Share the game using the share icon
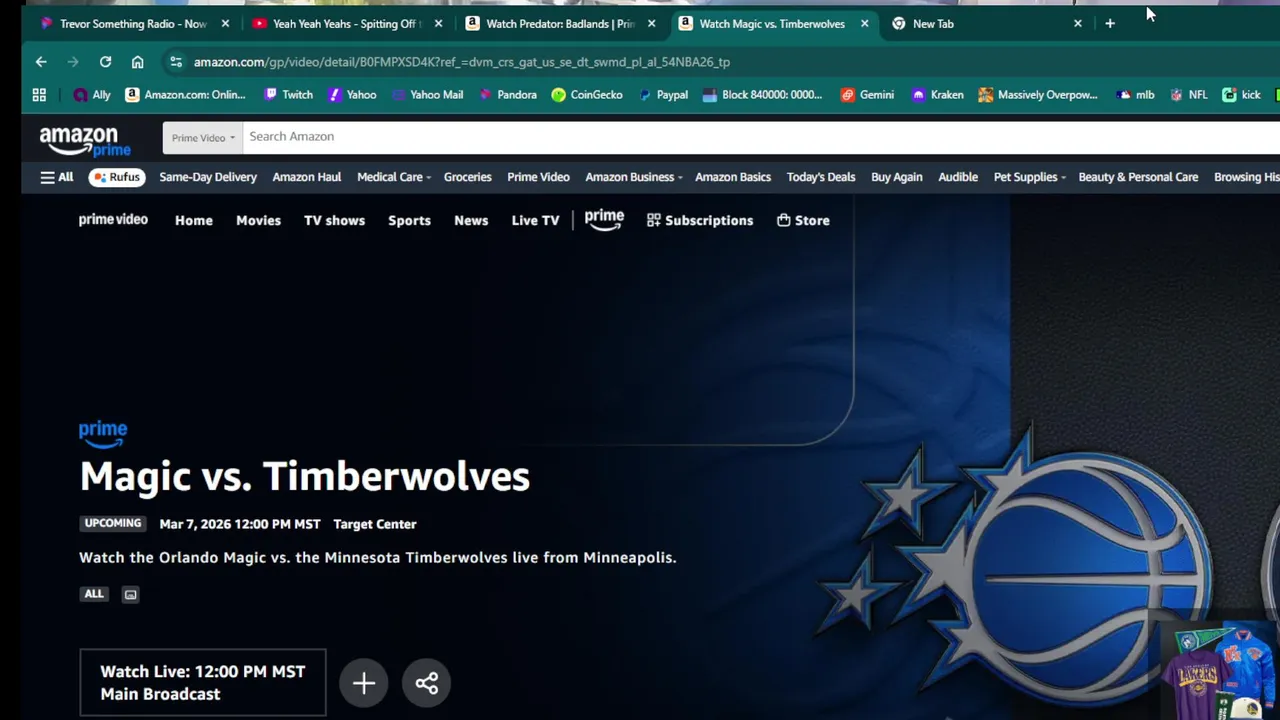Screen dimensions: 1280x720 (427, 683)
